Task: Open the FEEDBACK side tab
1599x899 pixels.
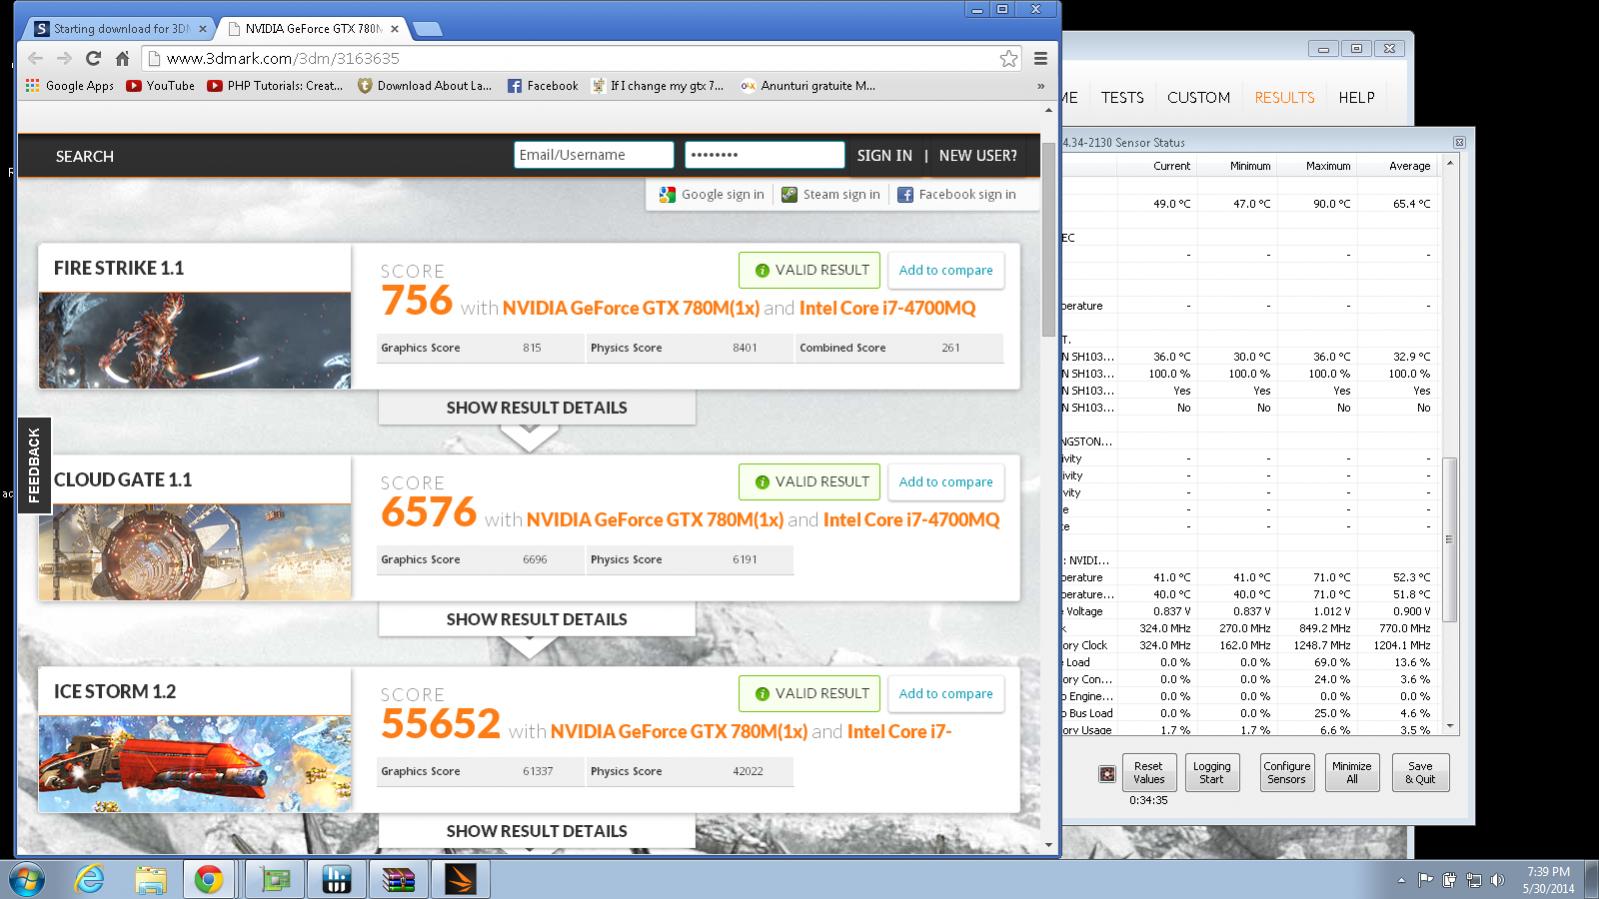Action: click(x=34, y=465)
